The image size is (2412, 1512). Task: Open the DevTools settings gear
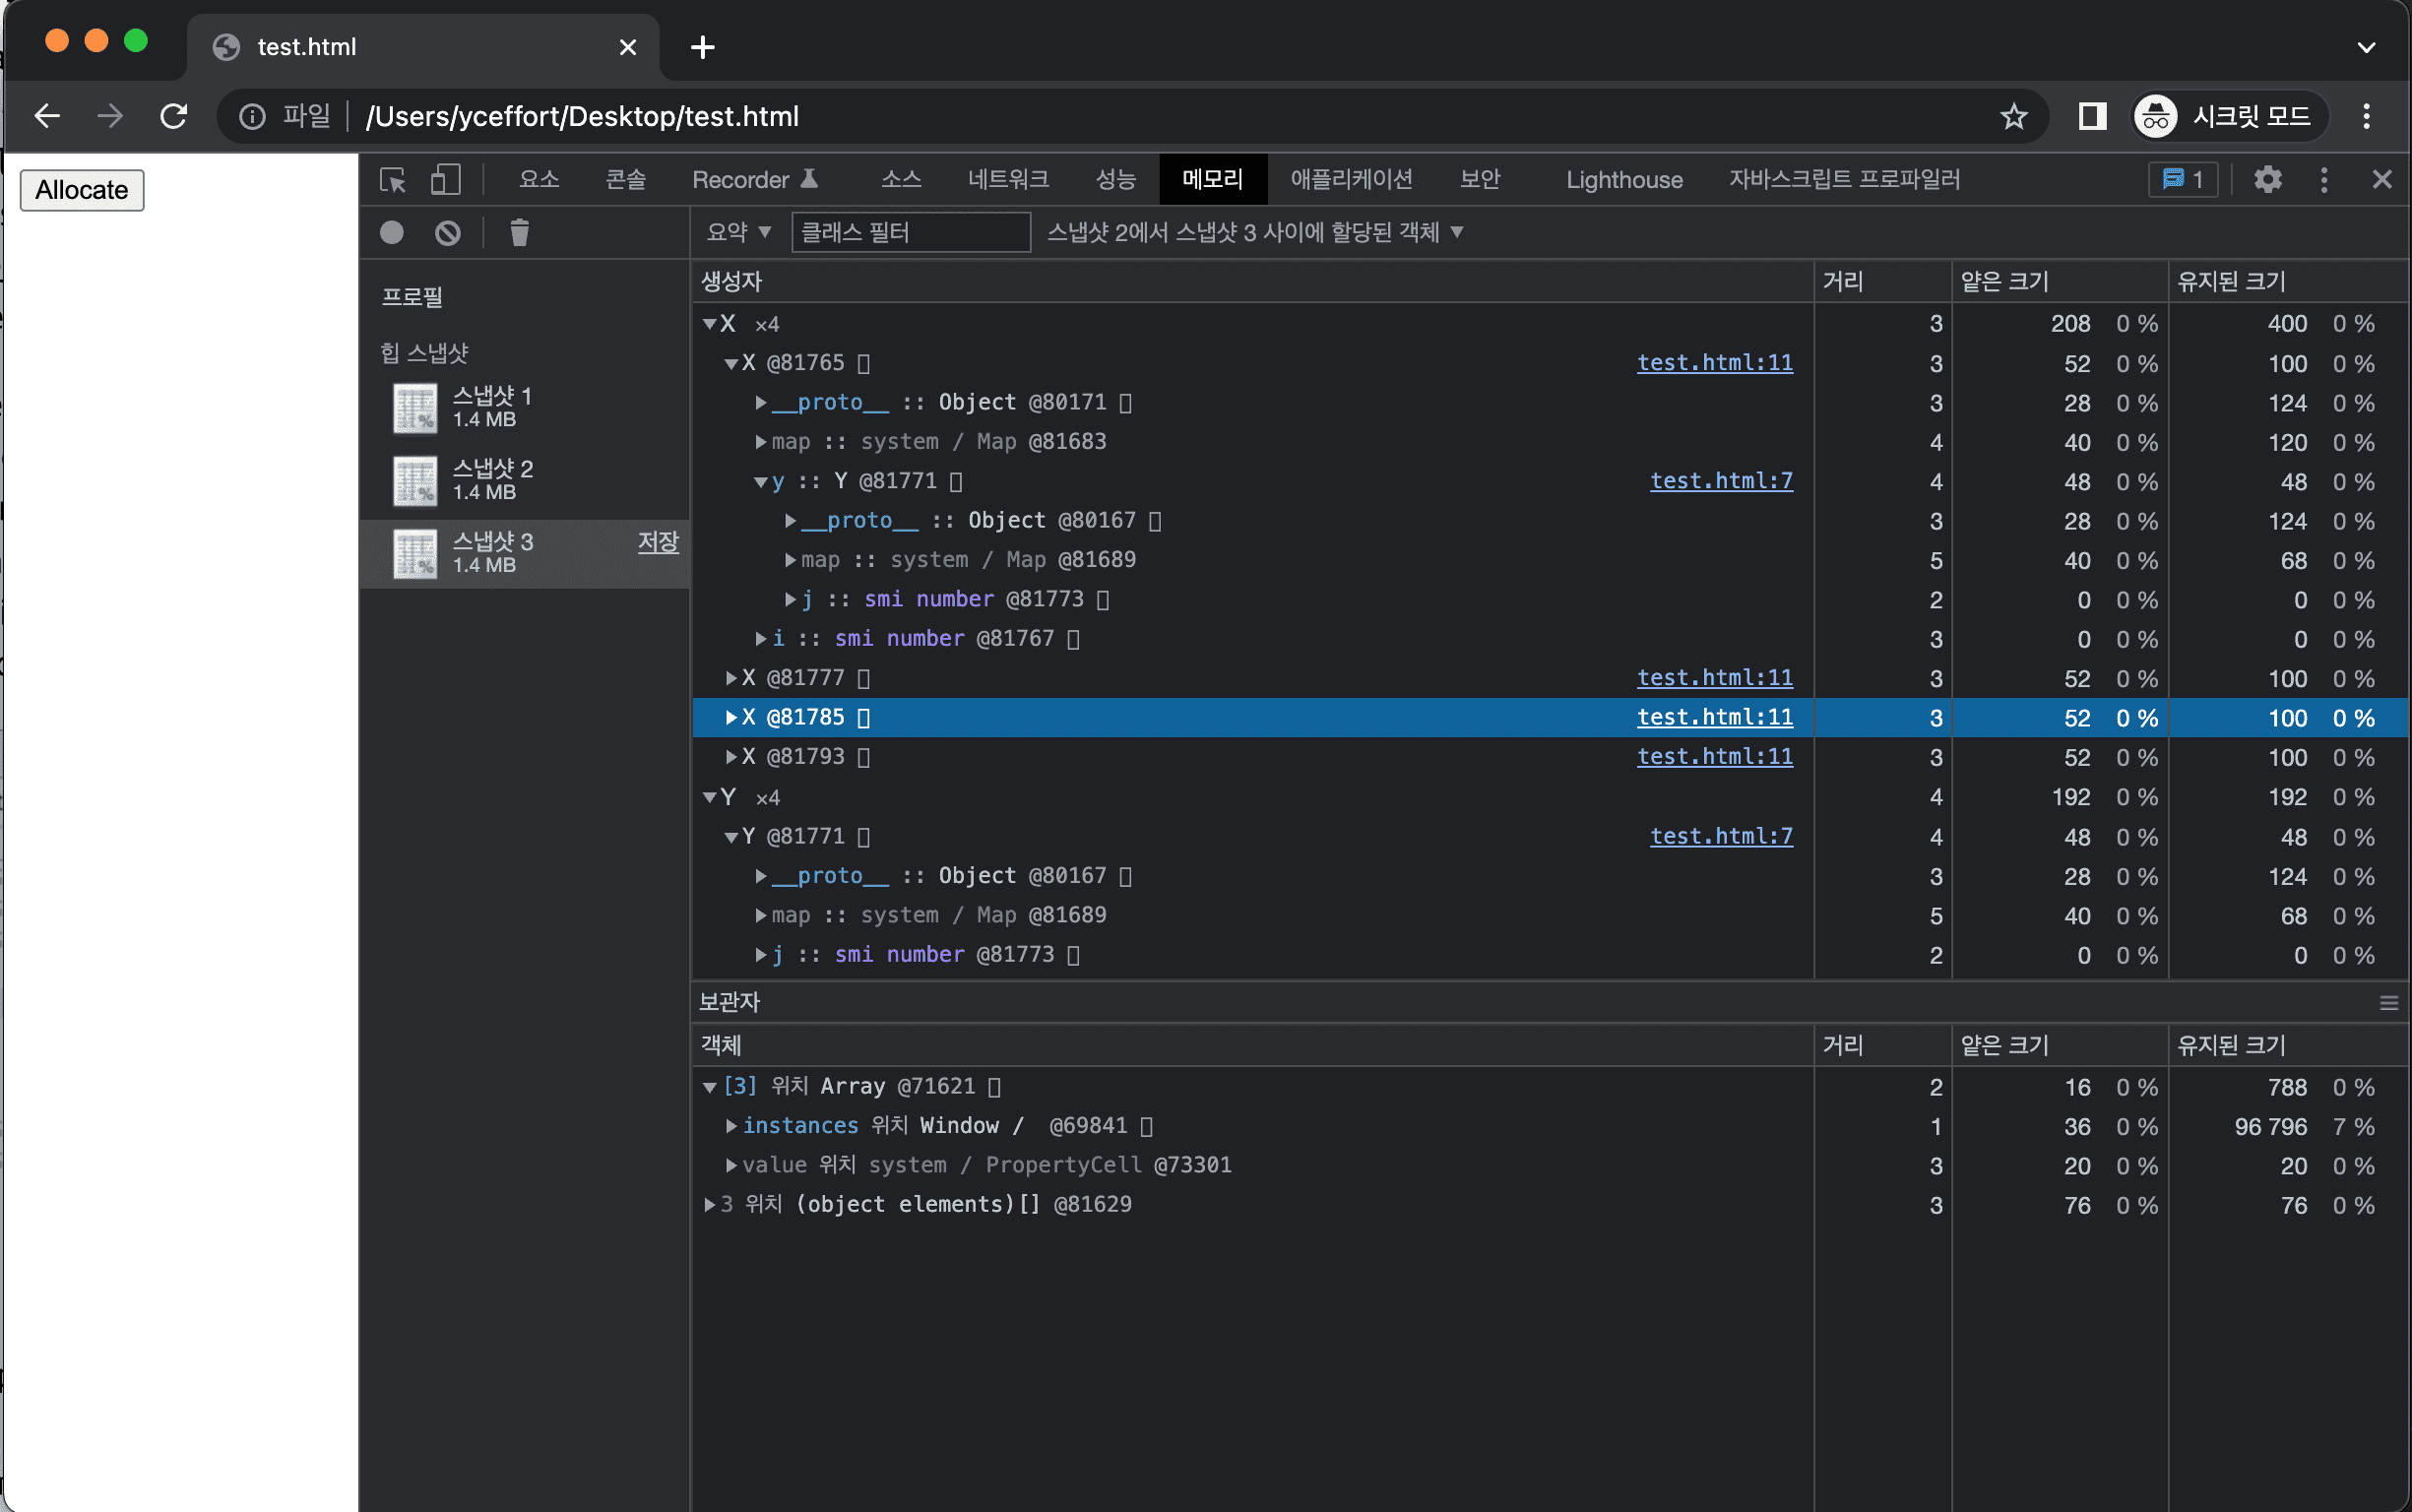(x=2267, y=180)
